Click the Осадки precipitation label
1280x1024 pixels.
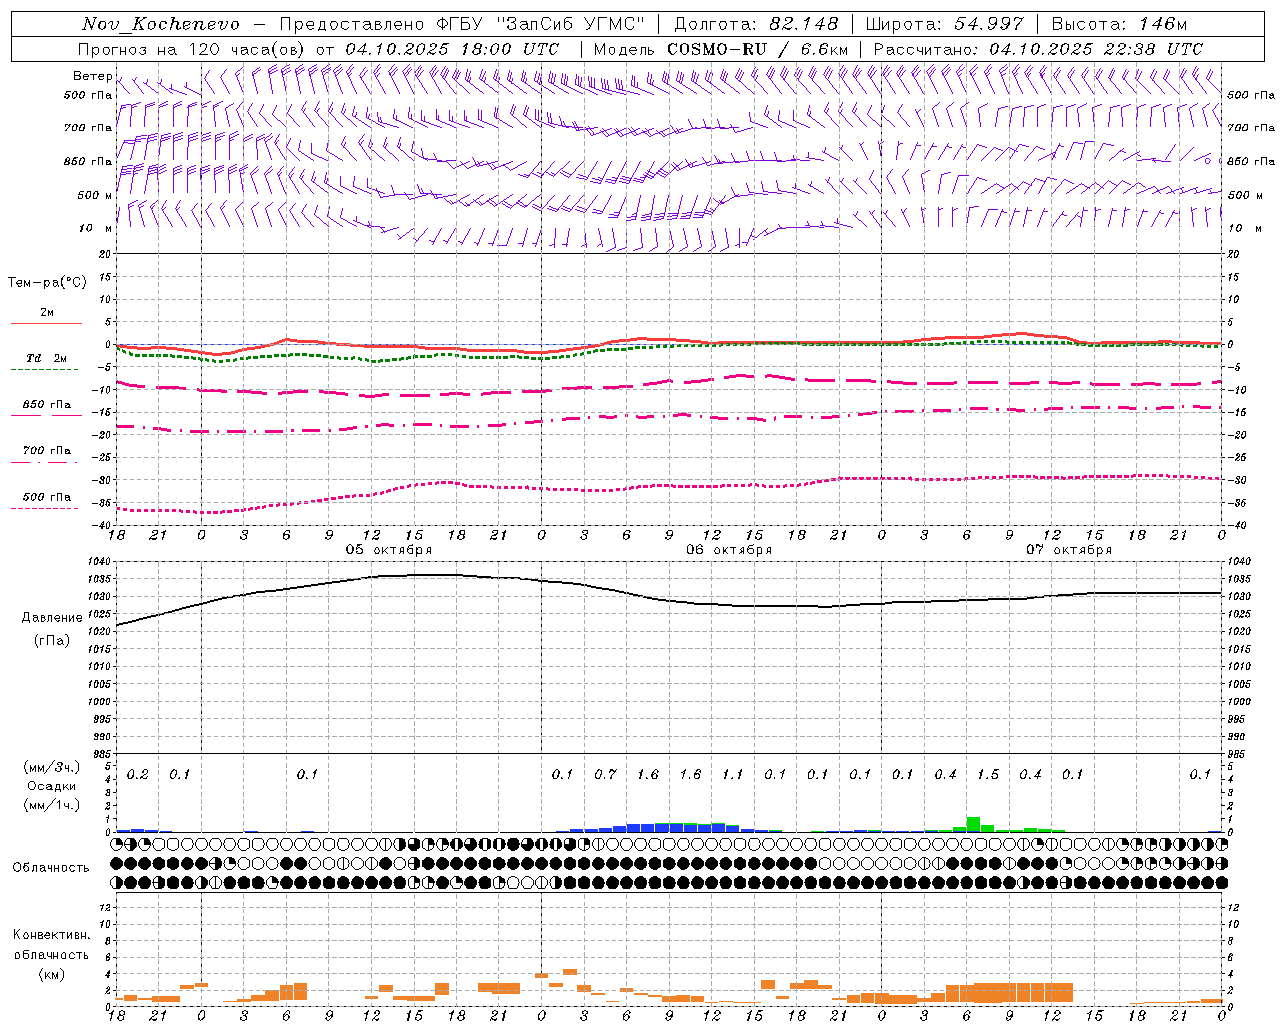pos(51,786)
